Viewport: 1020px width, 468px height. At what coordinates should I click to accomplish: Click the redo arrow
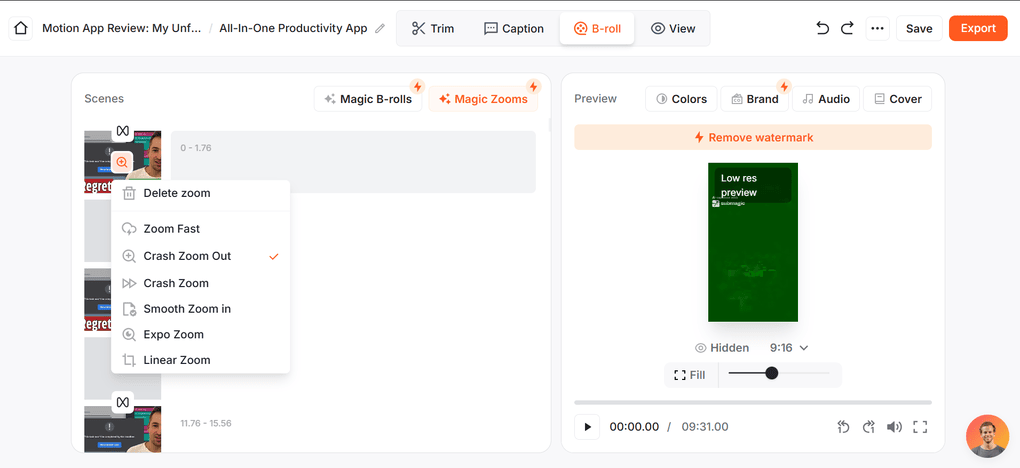pos(847,28)
